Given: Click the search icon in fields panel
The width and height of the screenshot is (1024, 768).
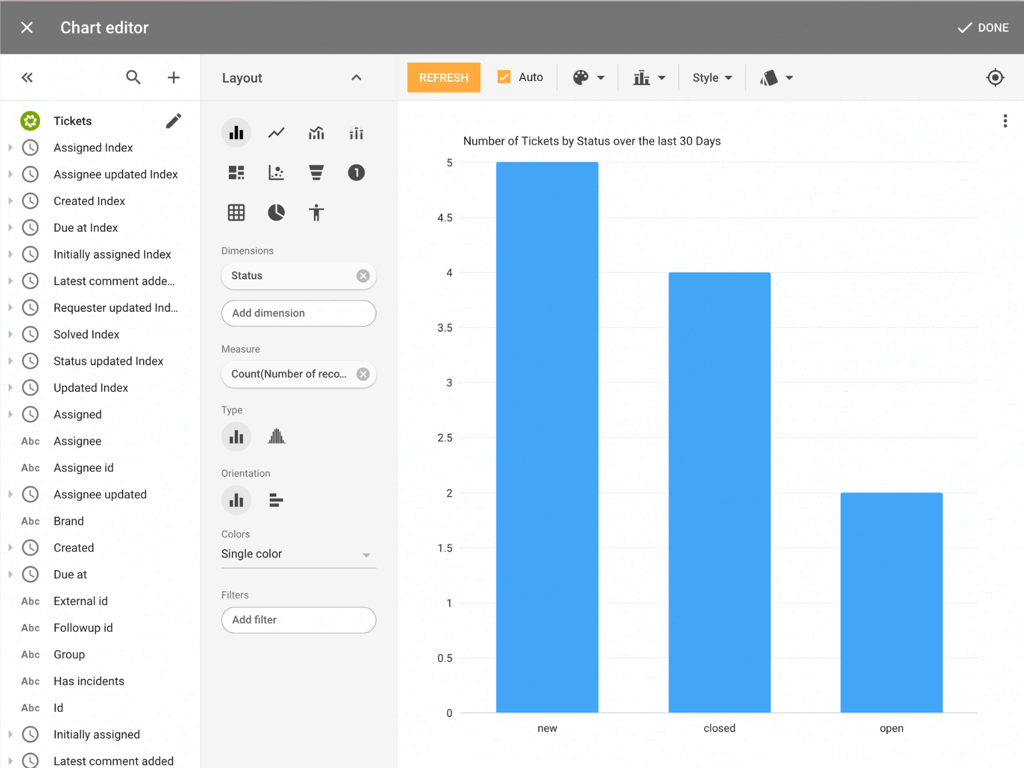Looking at the screenshot, I should pyautogui.click(x=133, y=77).
